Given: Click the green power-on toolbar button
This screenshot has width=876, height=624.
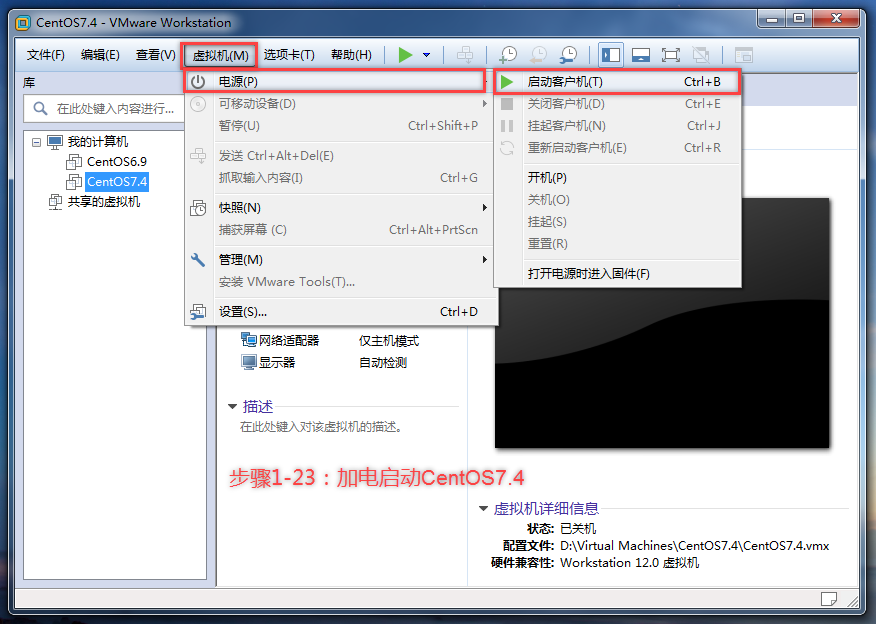Looking at the screenshot, I should 406,55.
